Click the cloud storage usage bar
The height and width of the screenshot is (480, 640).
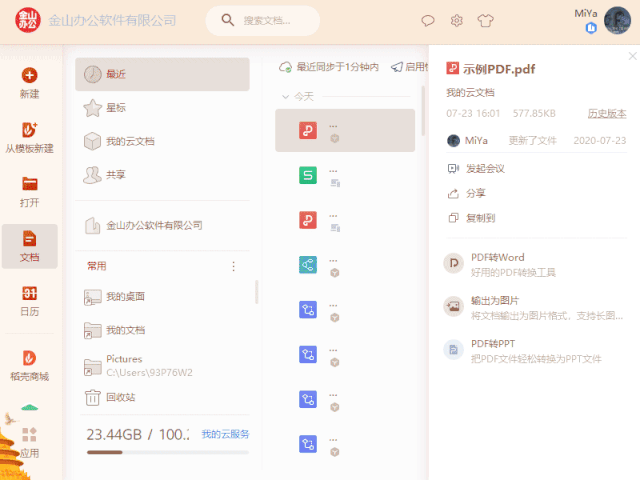click(x=168, y=452)
